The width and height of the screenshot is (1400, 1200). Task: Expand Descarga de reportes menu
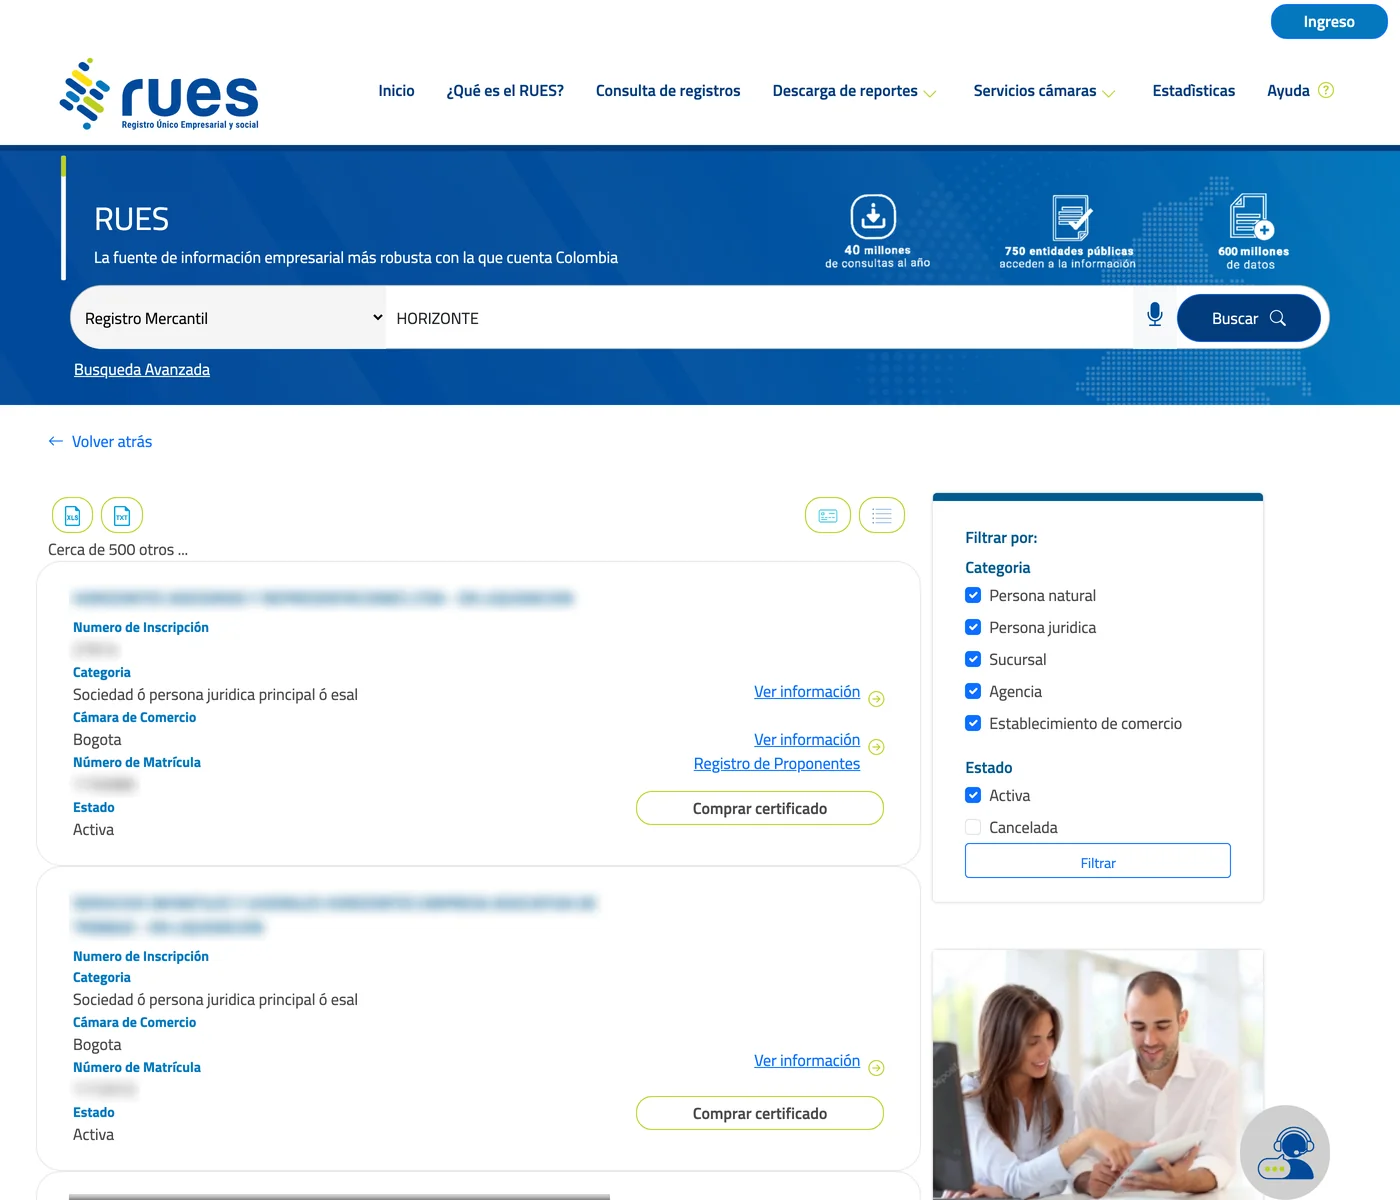coord(854,91)
